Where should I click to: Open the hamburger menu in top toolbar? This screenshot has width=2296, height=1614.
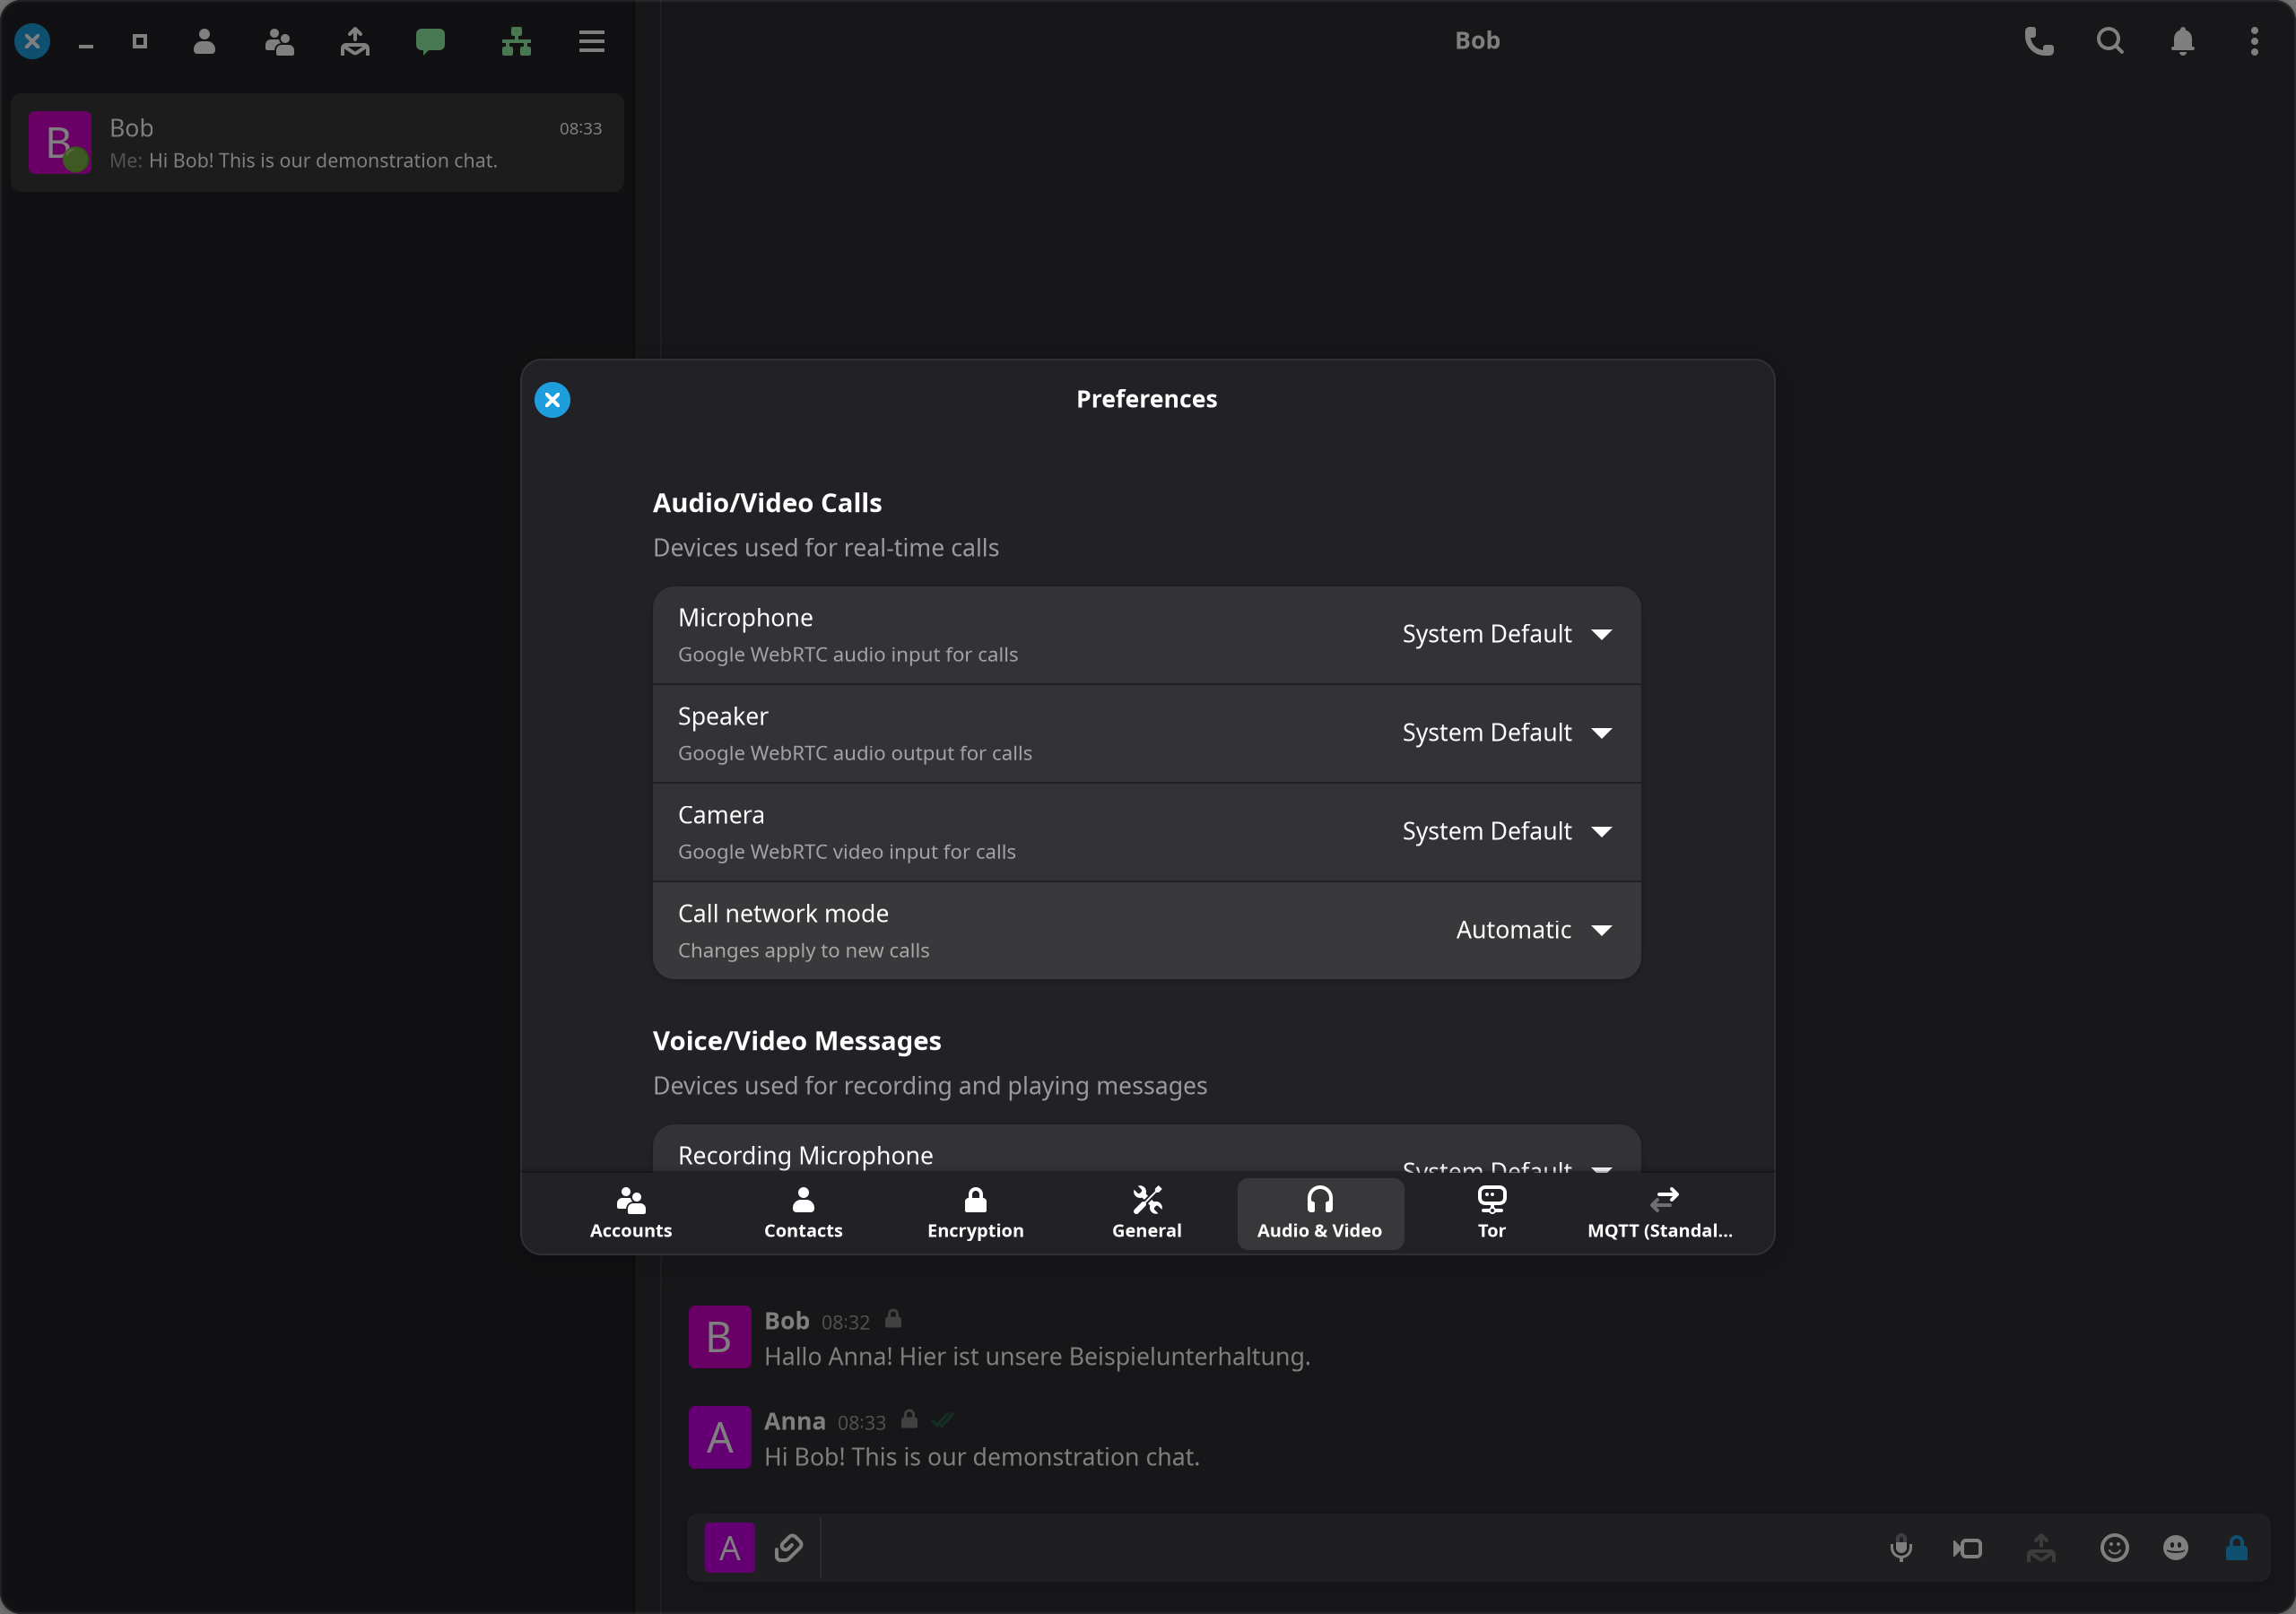(592, 41)
